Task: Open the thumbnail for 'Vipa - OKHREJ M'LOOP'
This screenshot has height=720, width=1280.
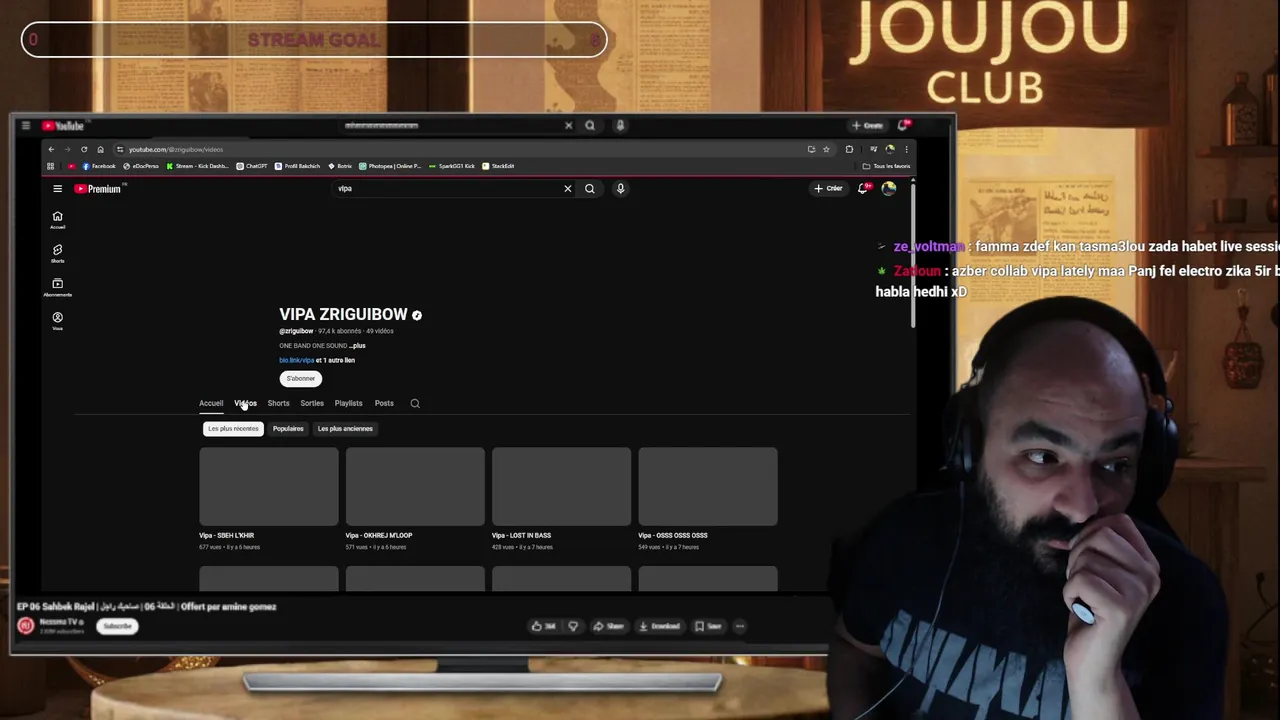Action: click(415, 487)
